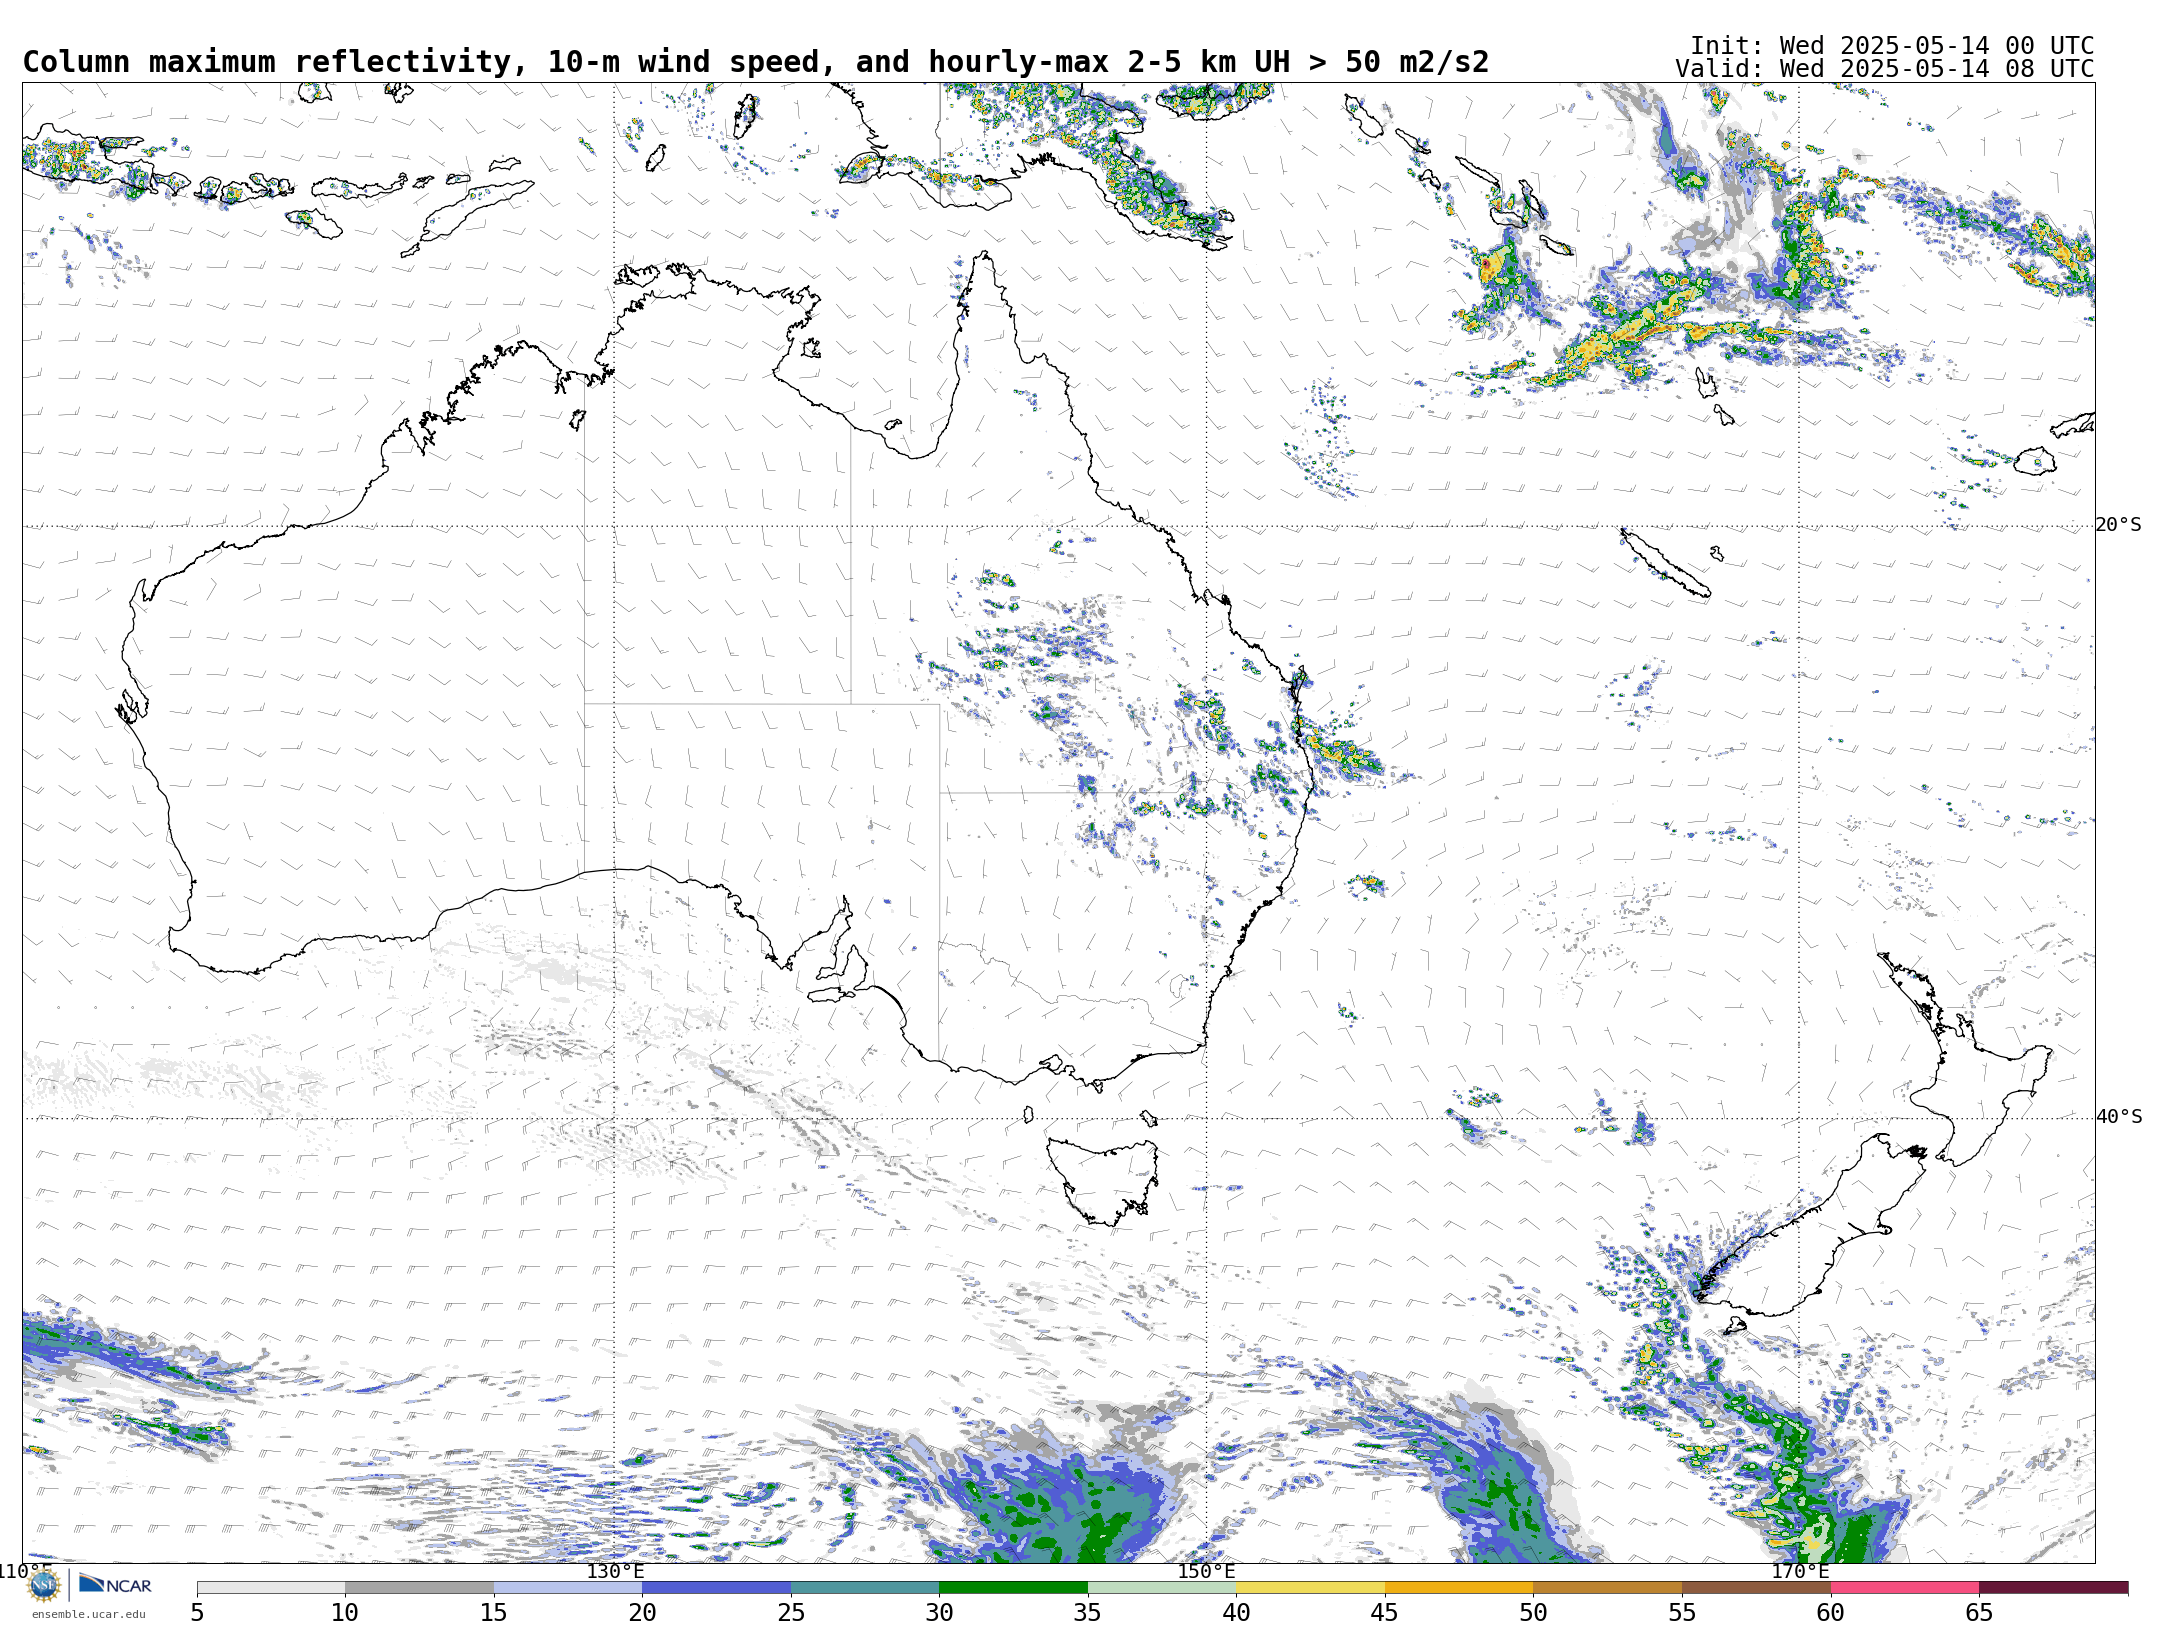Image resolution: width=2160 pixels, height=1626 pixels.
Task: Select the dark maroon 65+ colorbar segment
Action: 2053,1588
